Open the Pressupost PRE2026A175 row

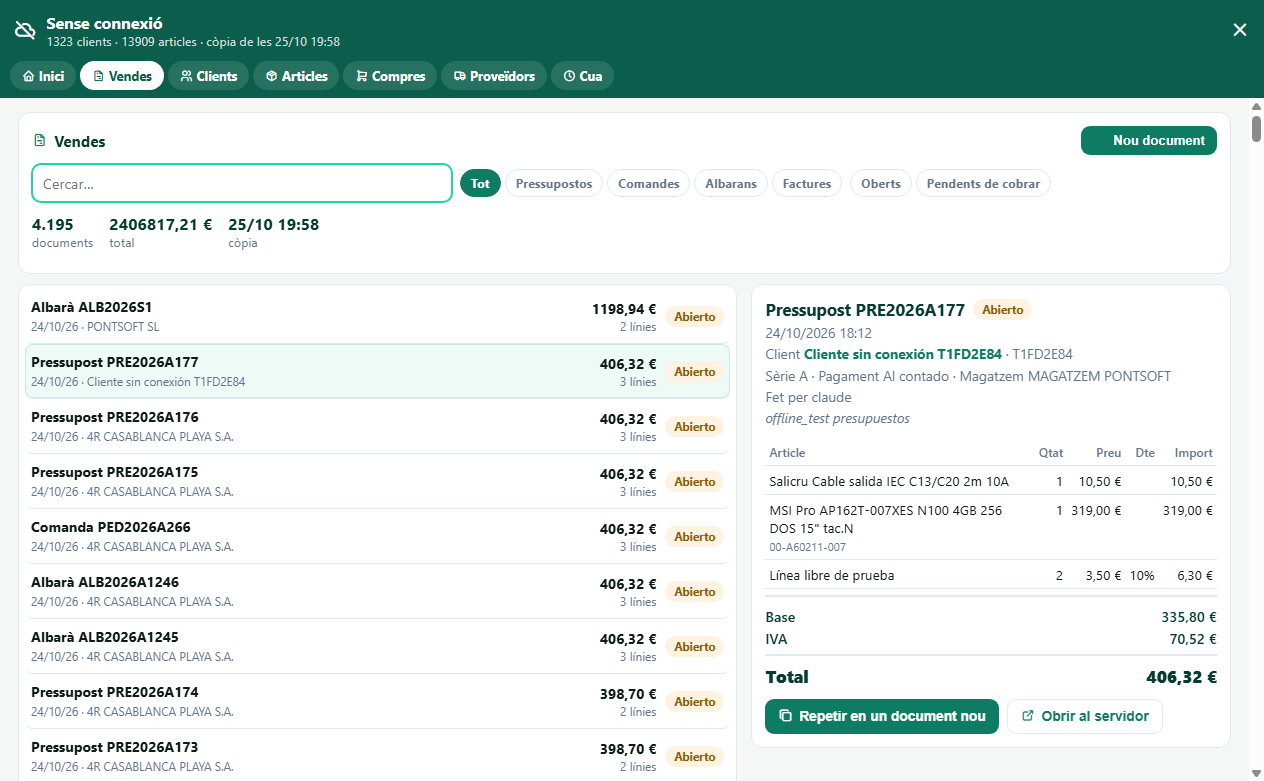pos(377,481)
